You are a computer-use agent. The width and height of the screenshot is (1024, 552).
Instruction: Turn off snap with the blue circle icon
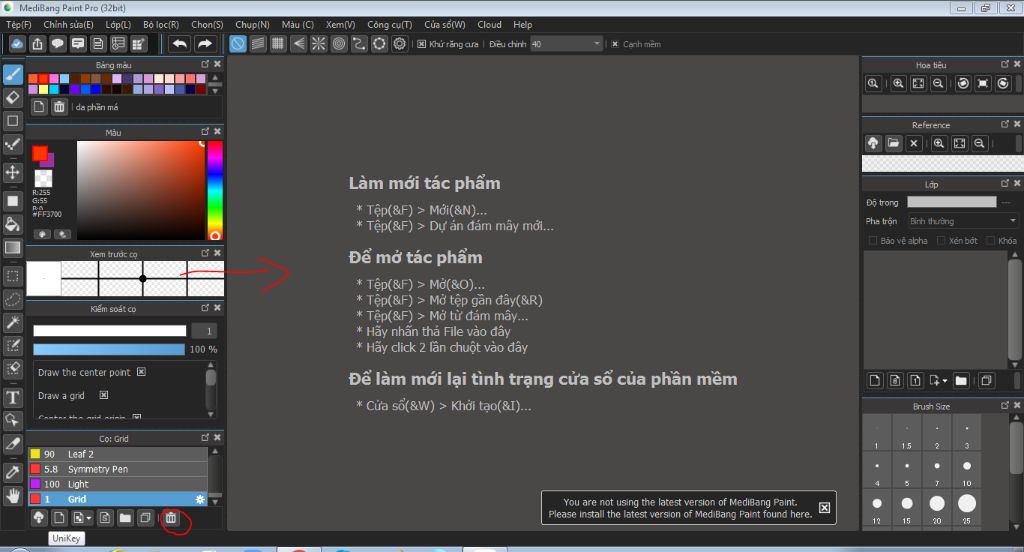[x=238, y=44]
